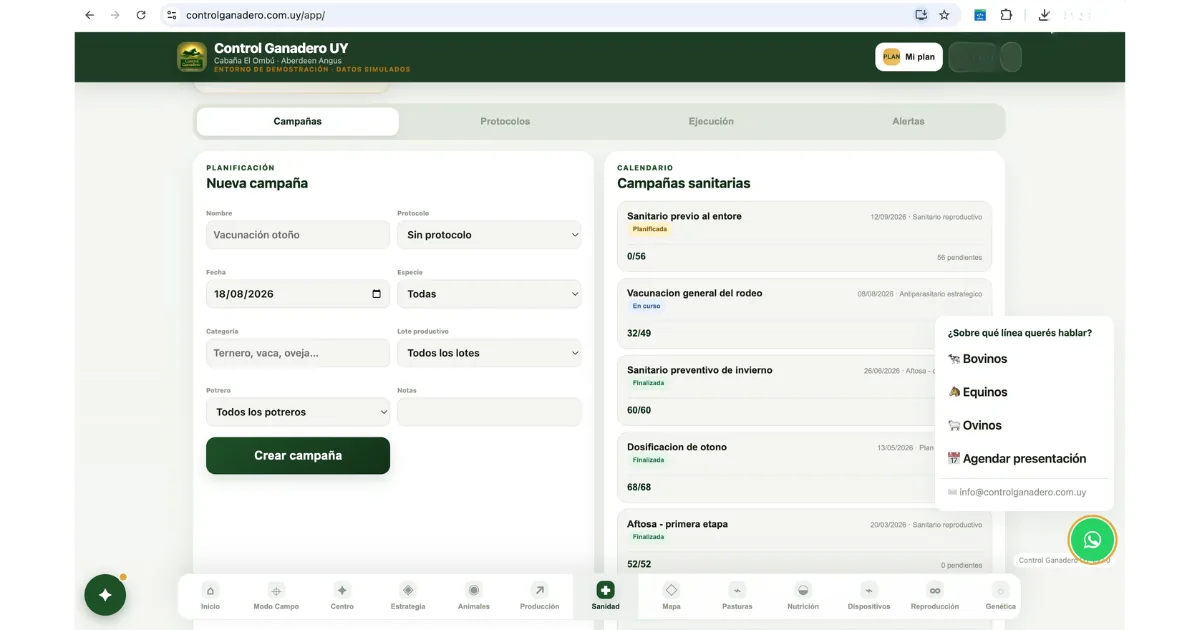Viewport: 1200px width, 630px height.
Task: Reload the page in the browser
Action: [141, 15]
